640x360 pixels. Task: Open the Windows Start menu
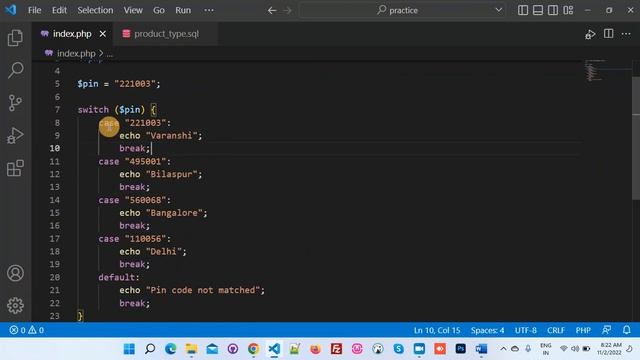129,349
